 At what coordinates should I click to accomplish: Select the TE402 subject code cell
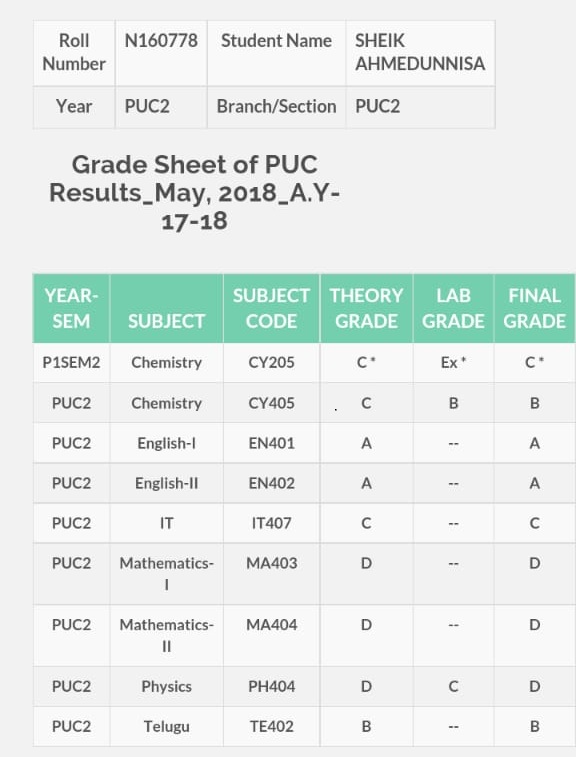[x=271, y=727]
